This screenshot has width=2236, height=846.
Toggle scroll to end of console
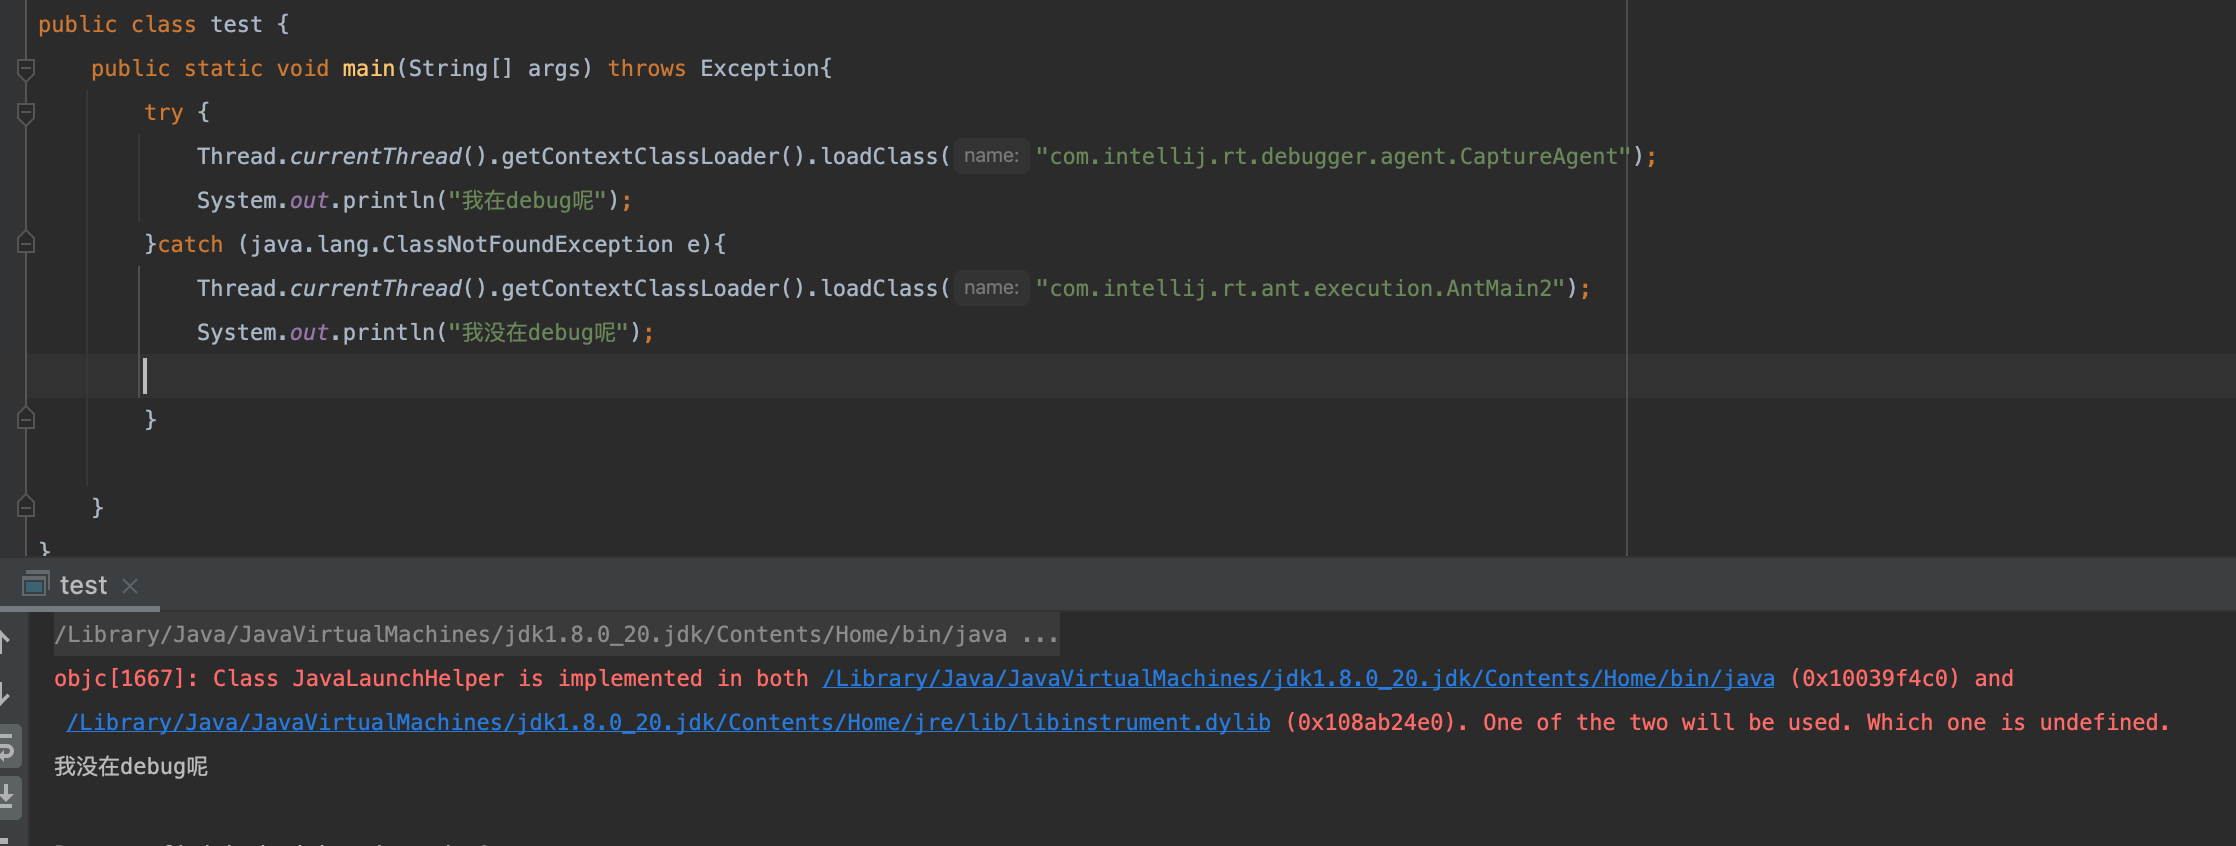pos(7,797)
